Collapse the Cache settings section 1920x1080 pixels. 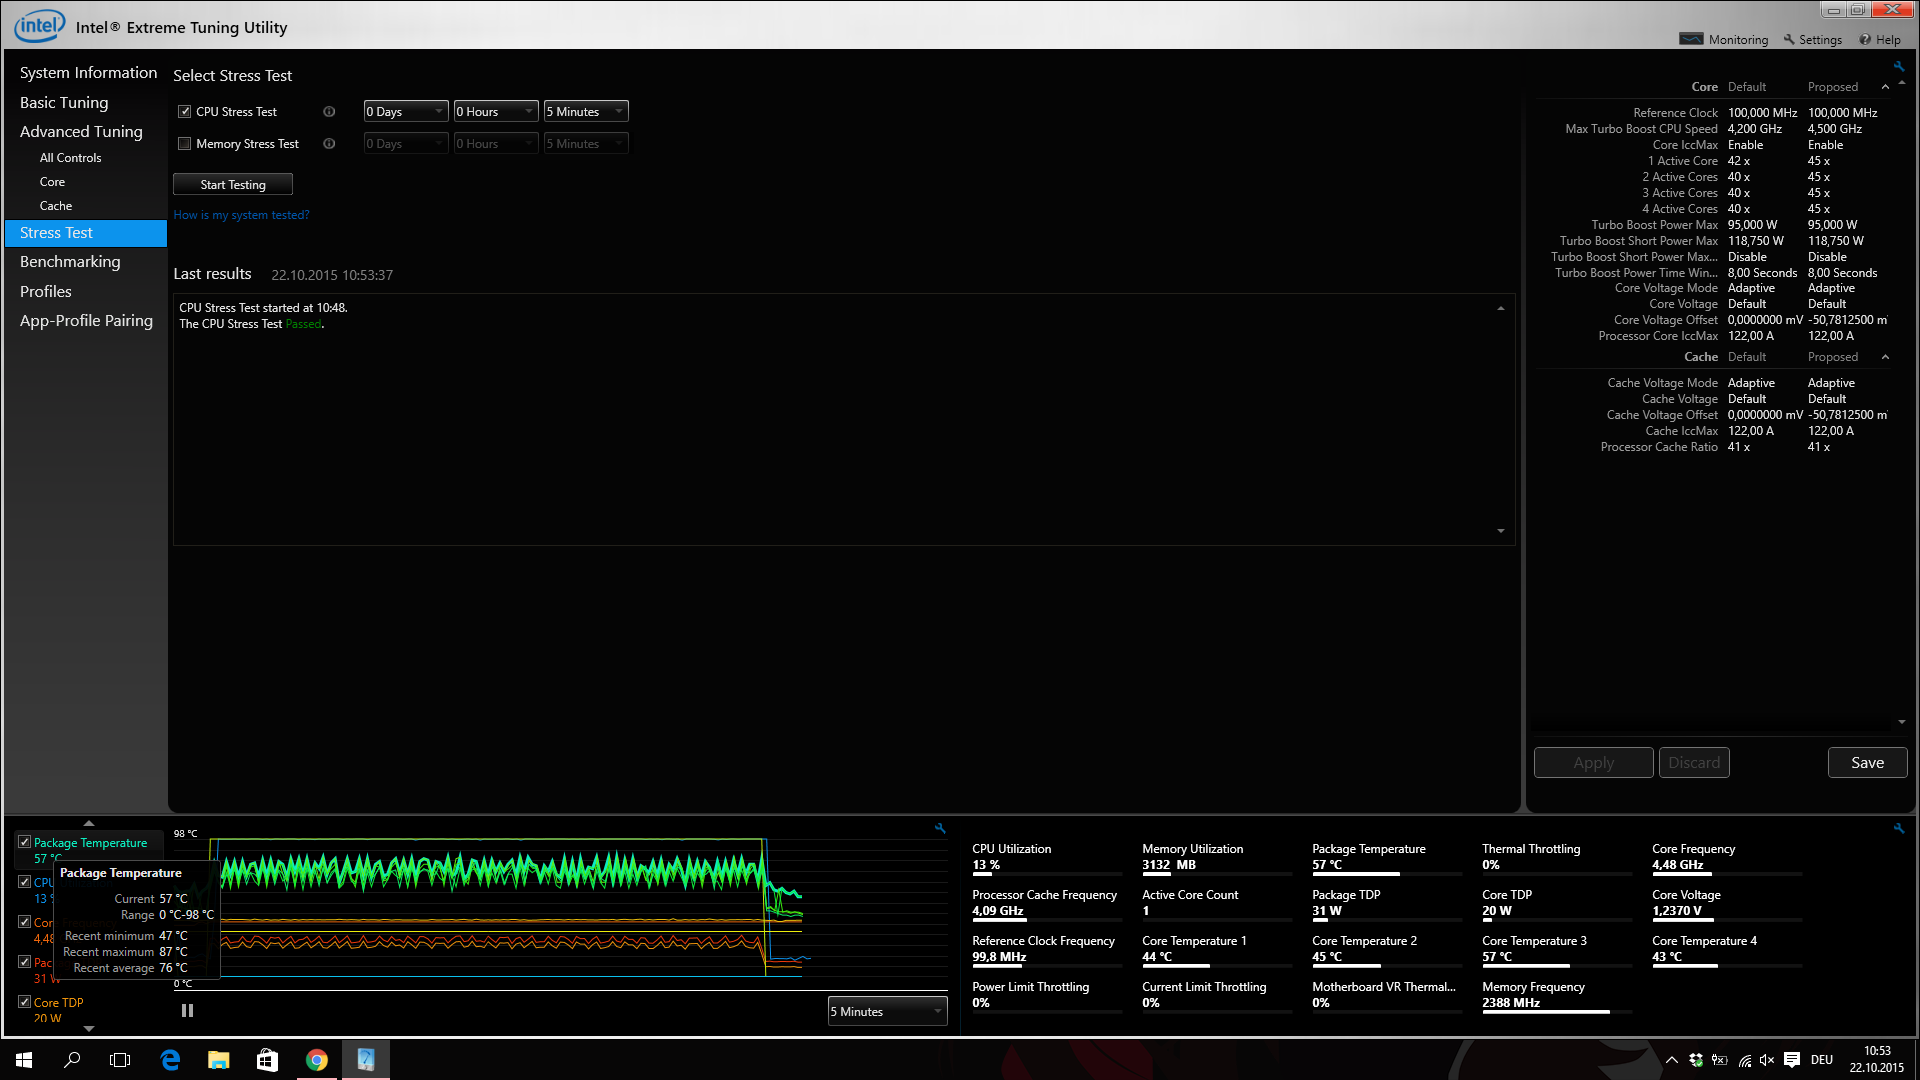coord(1885,357)
